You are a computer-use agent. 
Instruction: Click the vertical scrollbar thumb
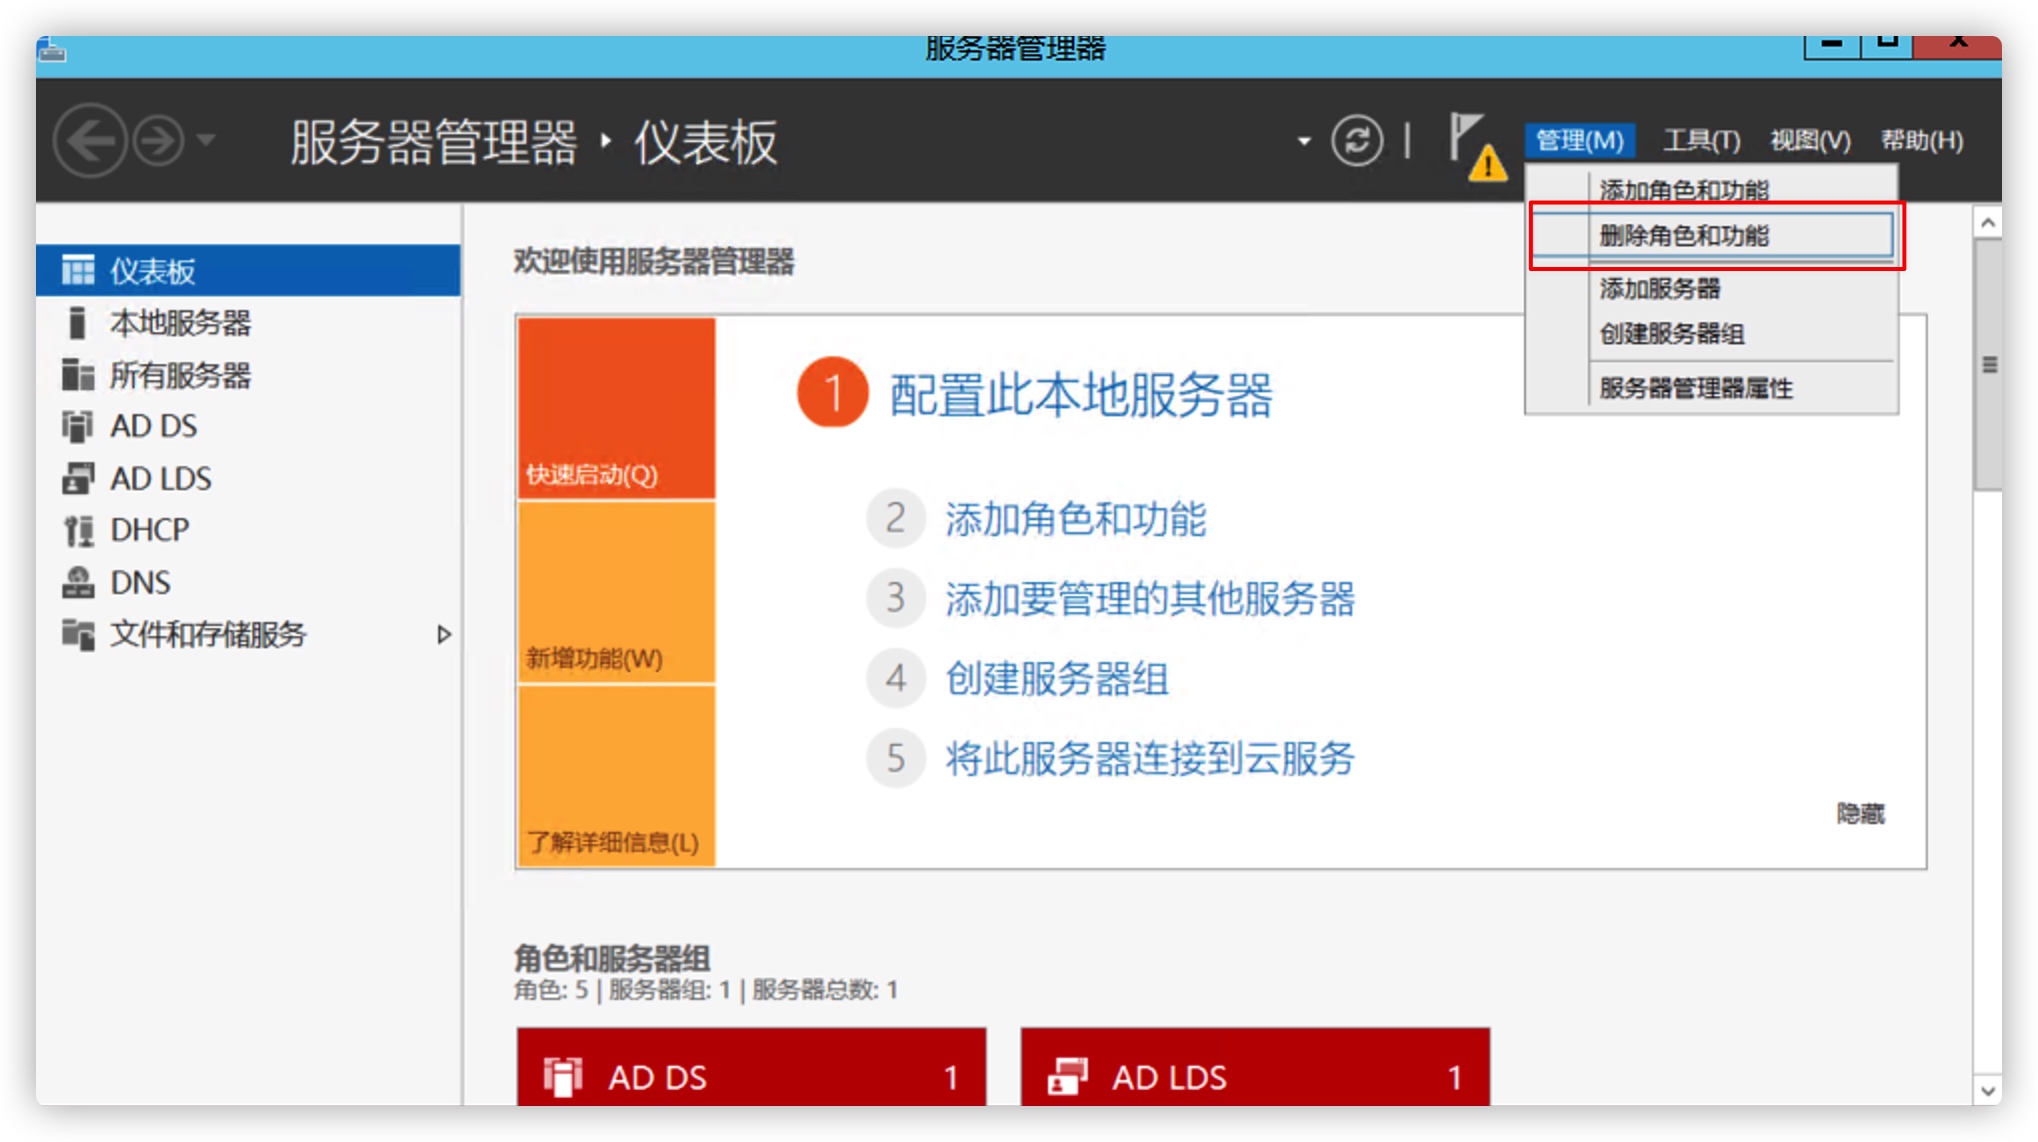tap(1988, 365)
